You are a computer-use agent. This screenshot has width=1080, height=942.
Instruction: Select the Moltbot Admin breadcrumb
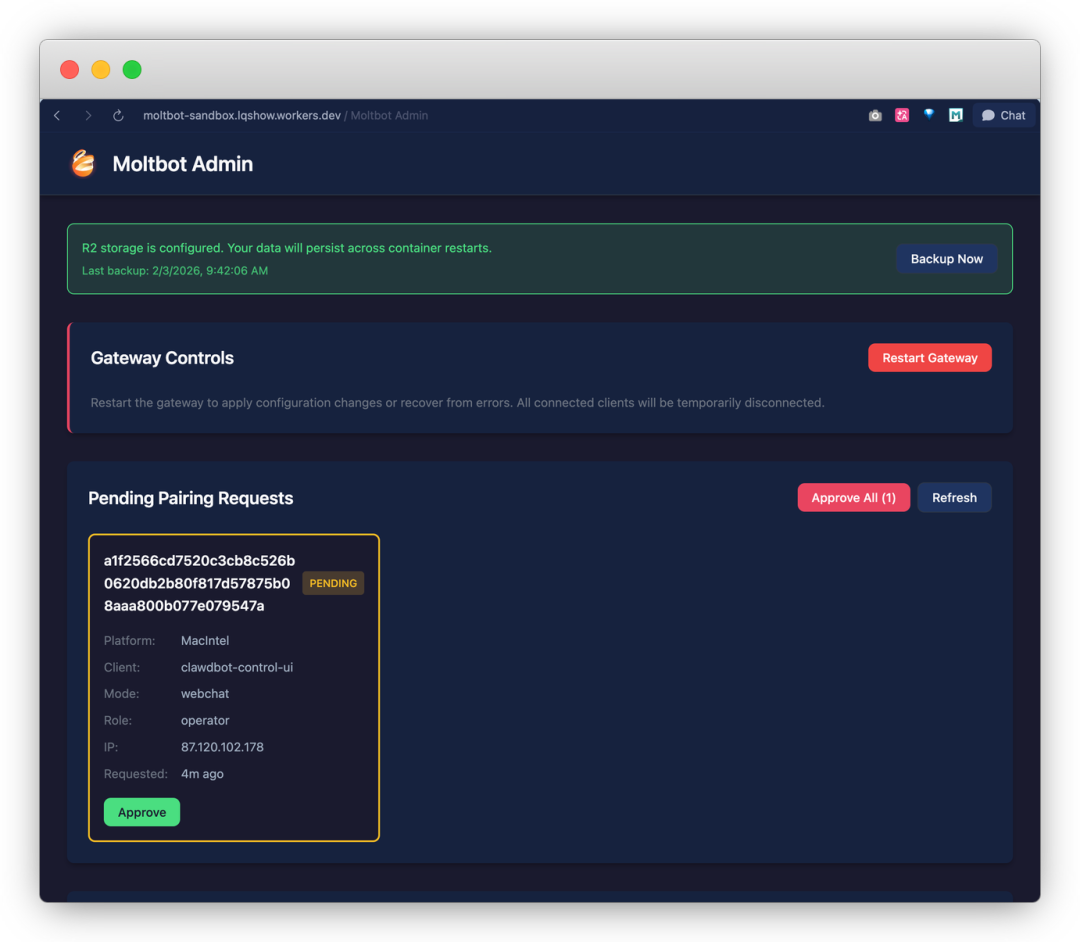click(x=388, y=115)
